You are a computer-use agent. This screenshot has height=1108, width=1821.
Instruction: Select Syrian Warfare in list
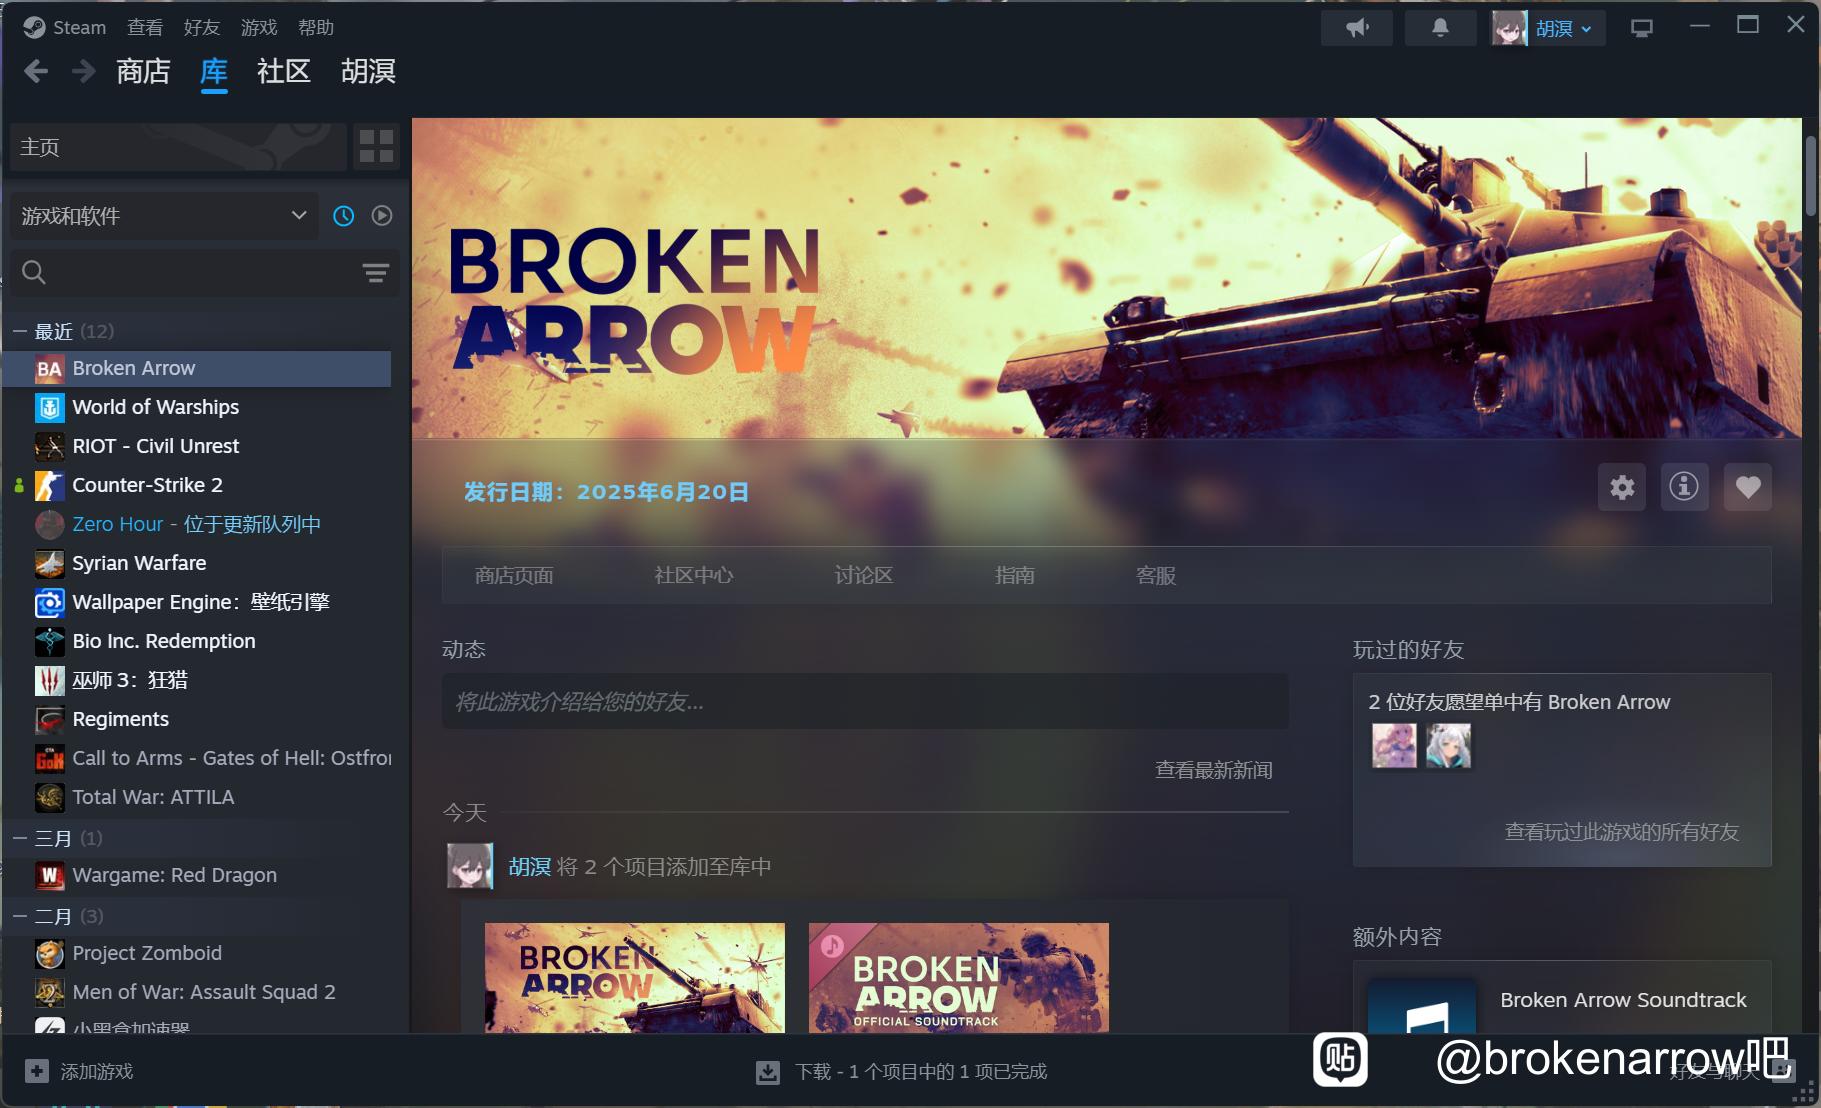197,563
